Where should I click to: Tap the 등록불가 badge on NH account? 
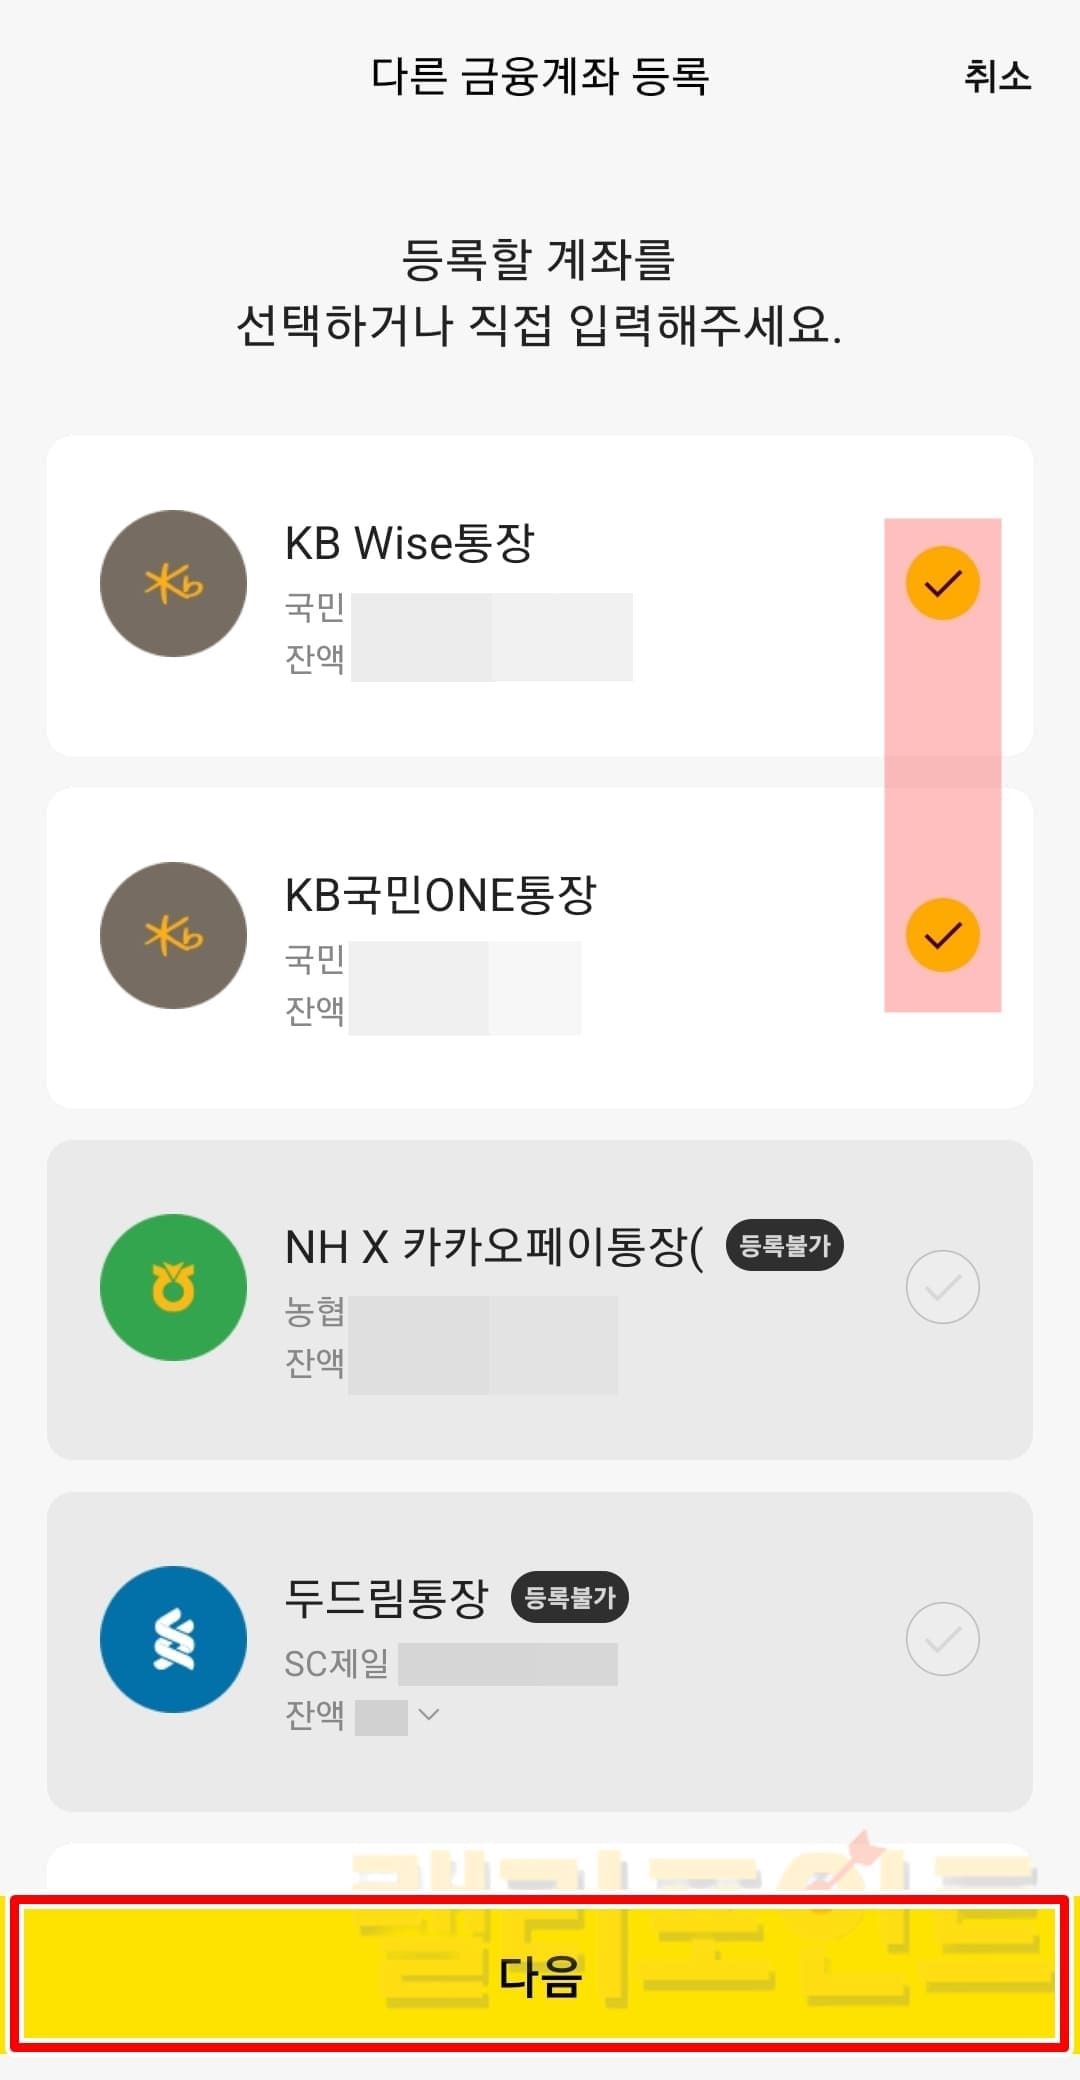(x=785, y=1245)
